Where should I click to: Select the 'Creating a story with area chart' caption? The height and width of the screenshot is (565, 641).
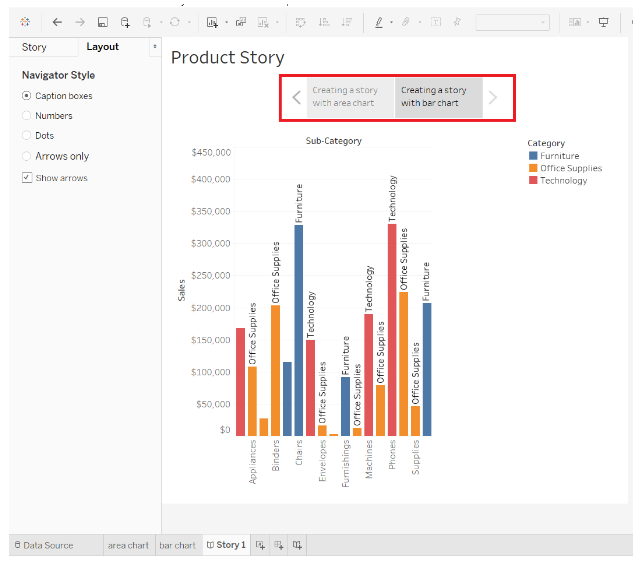pos(345,97)
